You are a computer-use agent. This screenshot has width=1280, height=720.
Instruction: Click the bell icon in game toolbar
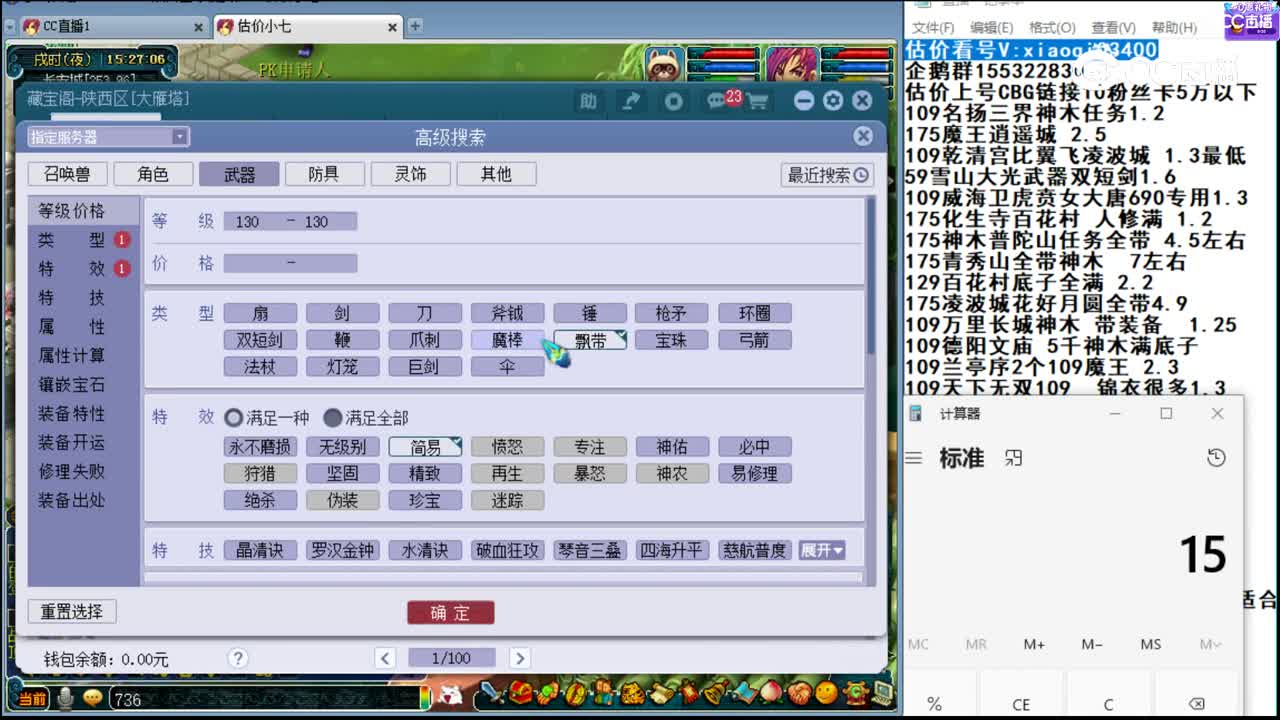click(715, 692)
